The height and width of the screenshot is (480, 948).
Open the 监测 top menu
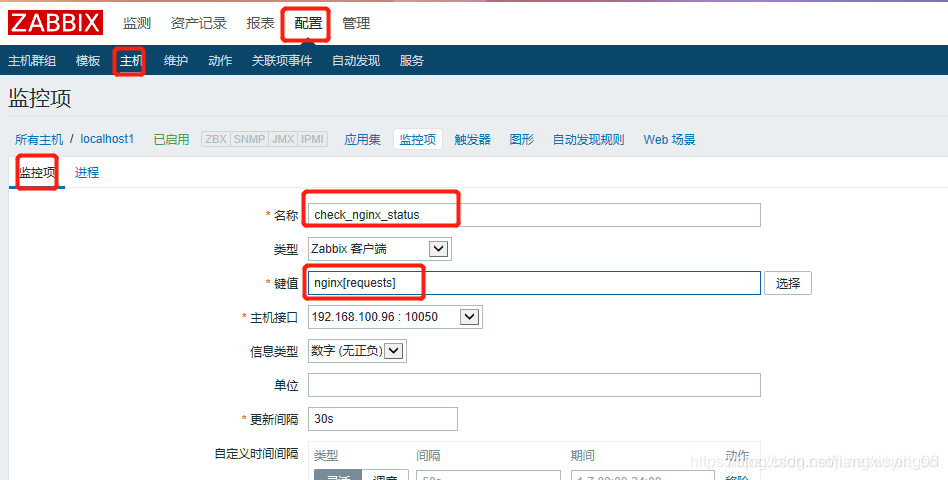[x=137, y=24]
